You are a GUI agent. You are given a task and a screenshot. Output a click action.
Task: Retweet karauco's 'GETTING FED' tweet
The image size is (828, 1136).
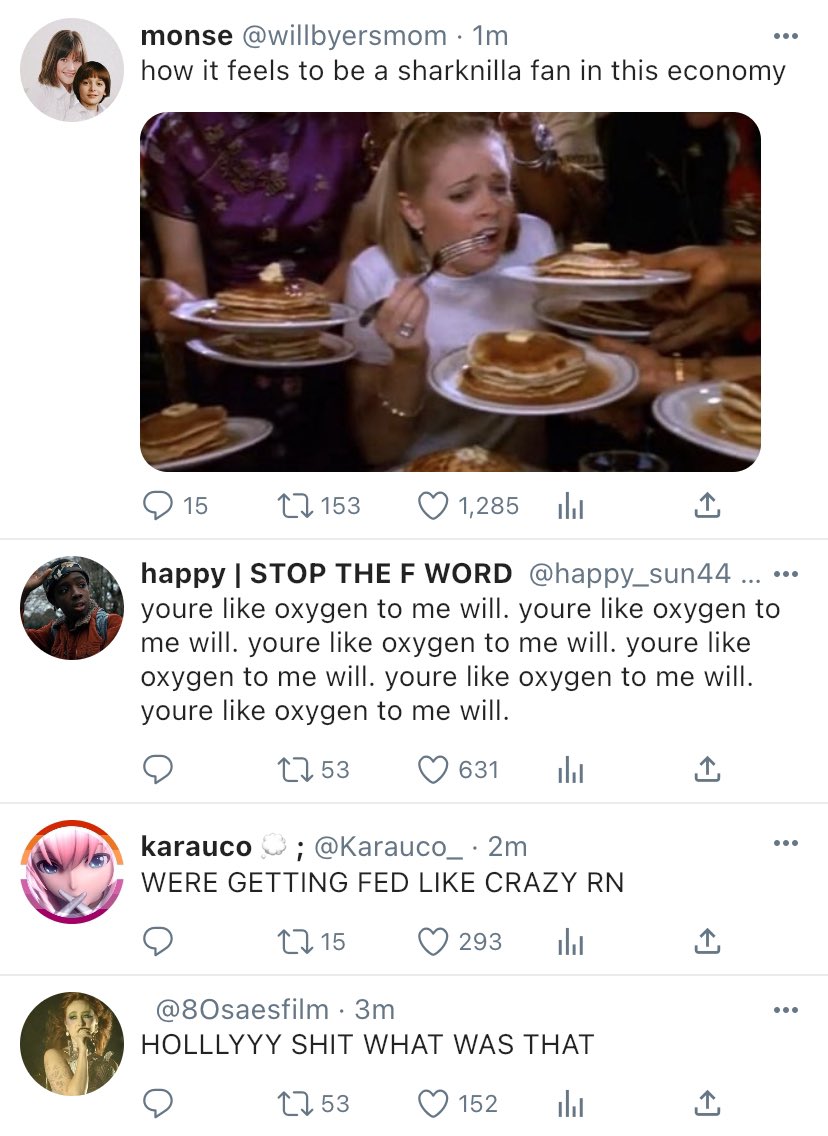coord(293,941)
